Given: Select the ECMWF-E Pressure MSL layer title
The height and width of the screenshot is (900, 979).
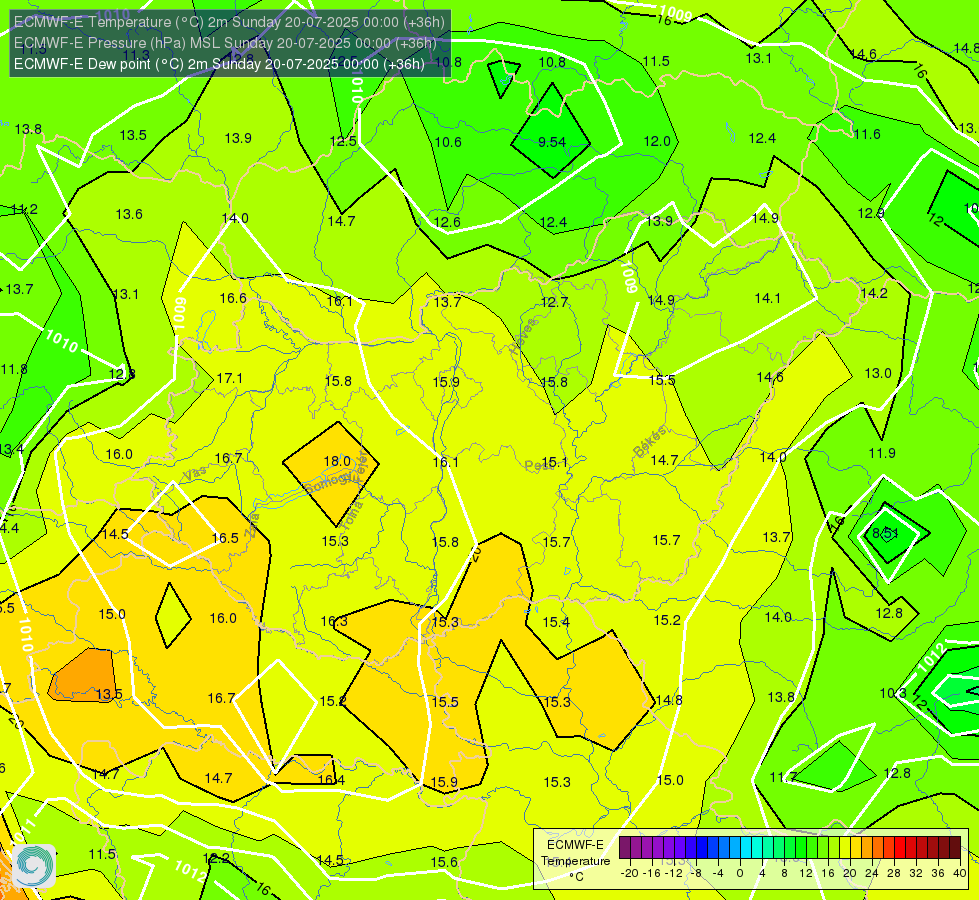Looking at the screenshot, I should (225, 43).
